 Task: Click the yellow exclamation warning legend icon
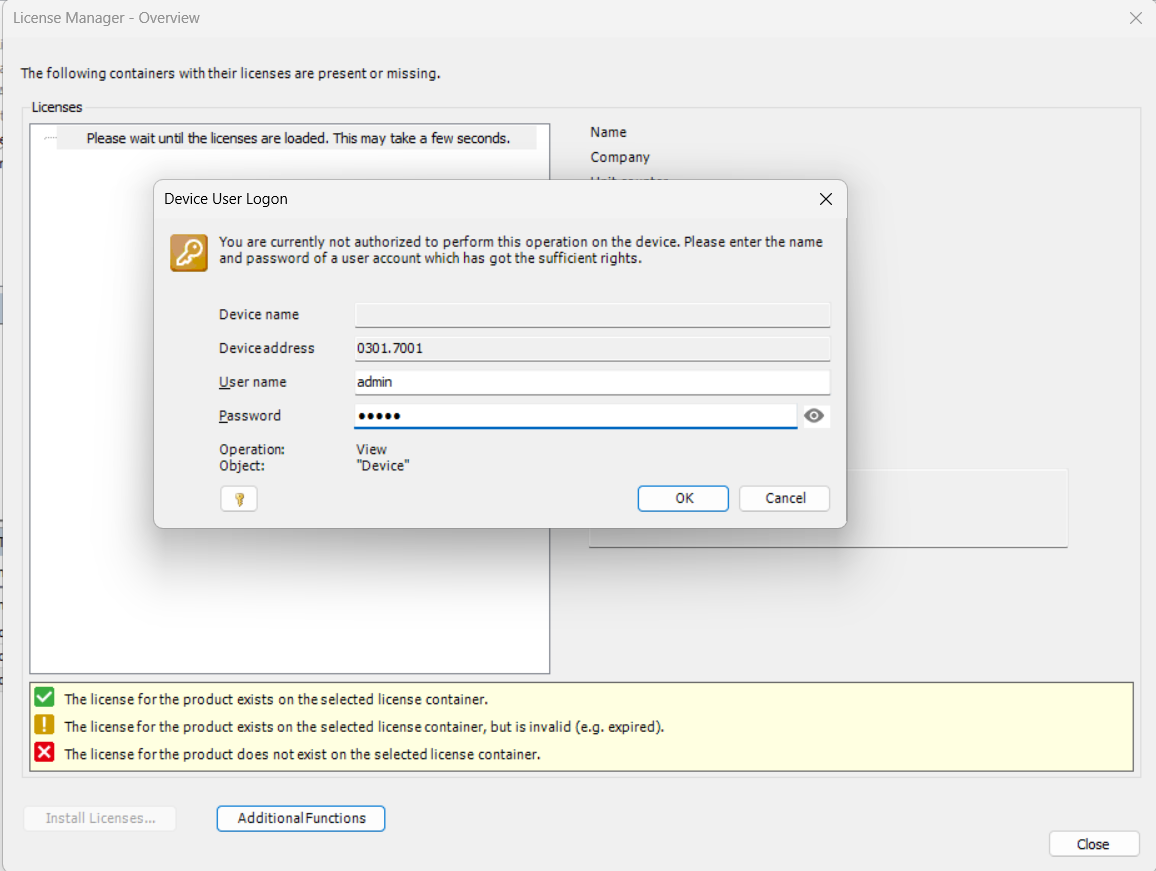[x=44, y=726]
